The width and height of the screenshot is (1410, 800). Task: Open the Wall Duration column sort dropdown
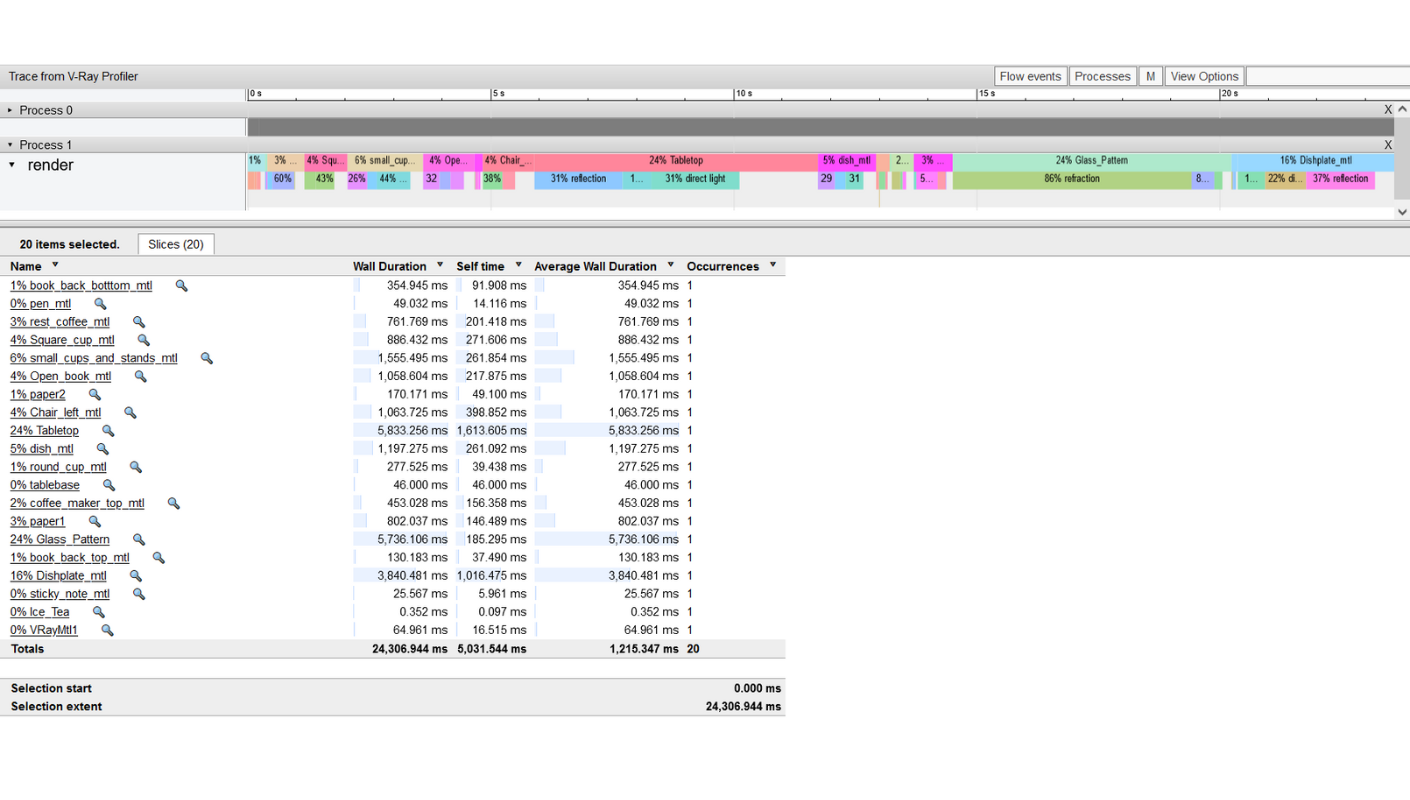[x=438, y=266]
